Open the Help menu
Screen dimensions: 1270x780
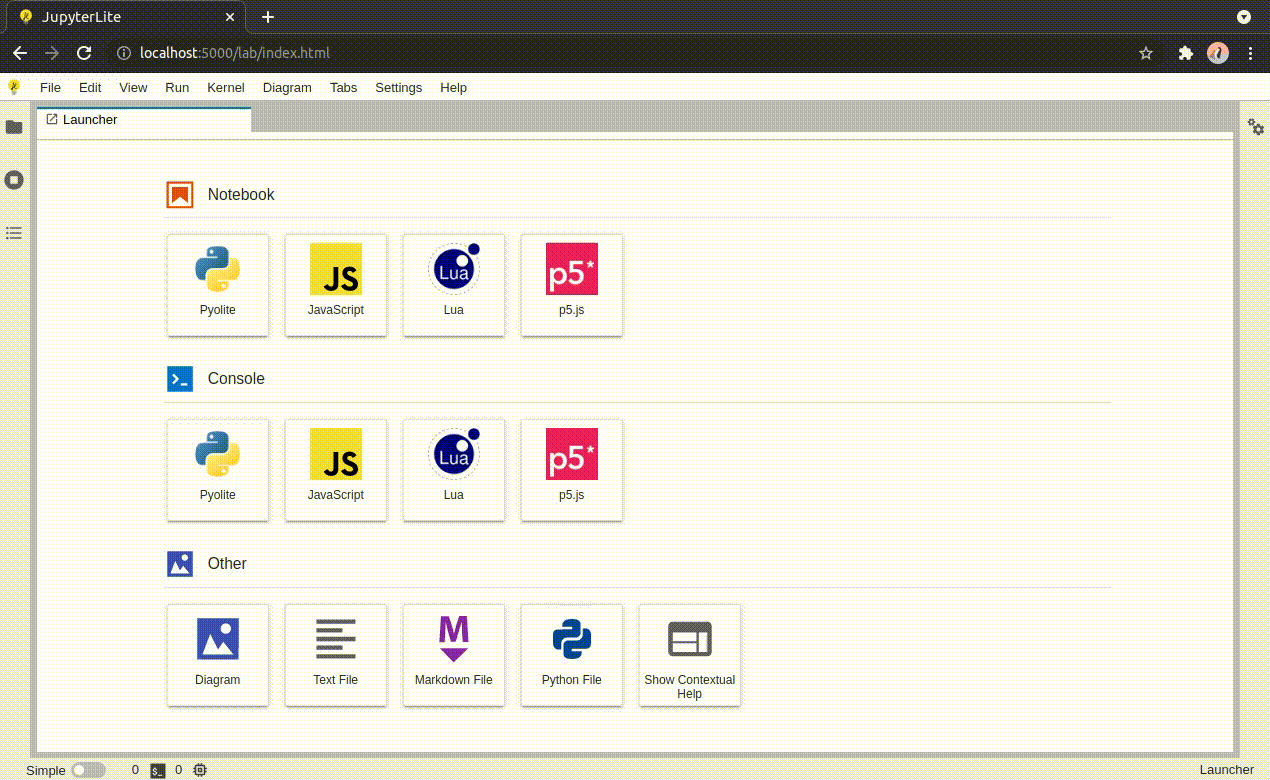point(453,88)
